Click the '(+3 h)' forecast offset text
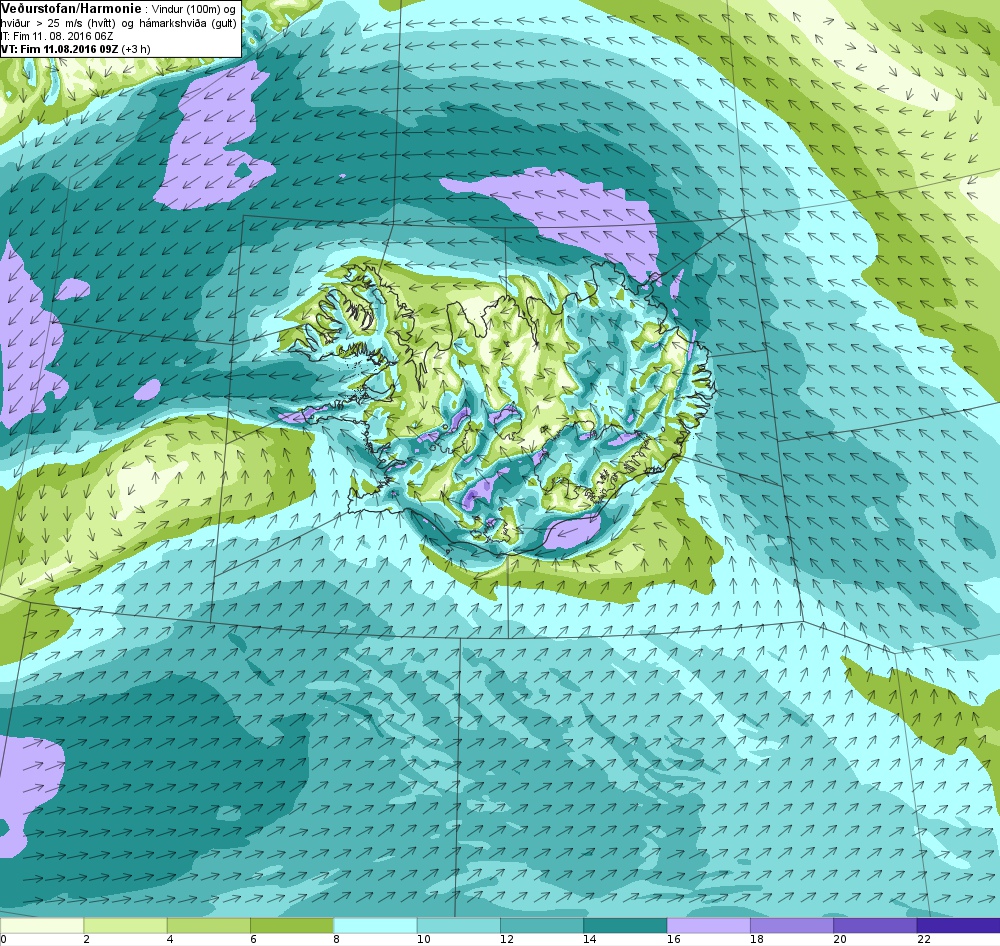 135,49
